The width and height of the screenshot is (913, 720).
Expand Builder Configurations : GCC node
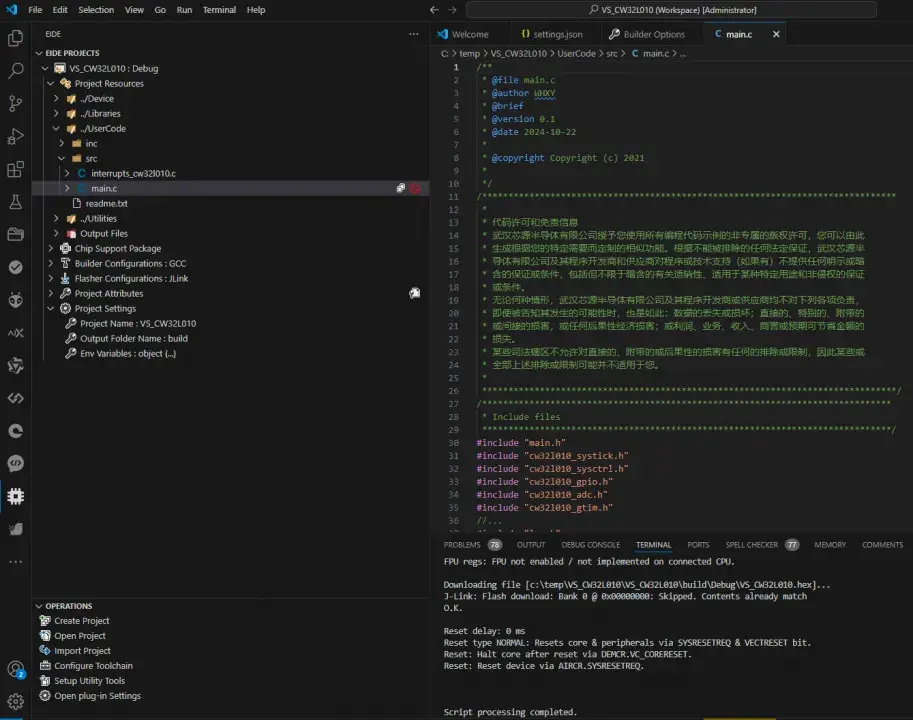51,263
